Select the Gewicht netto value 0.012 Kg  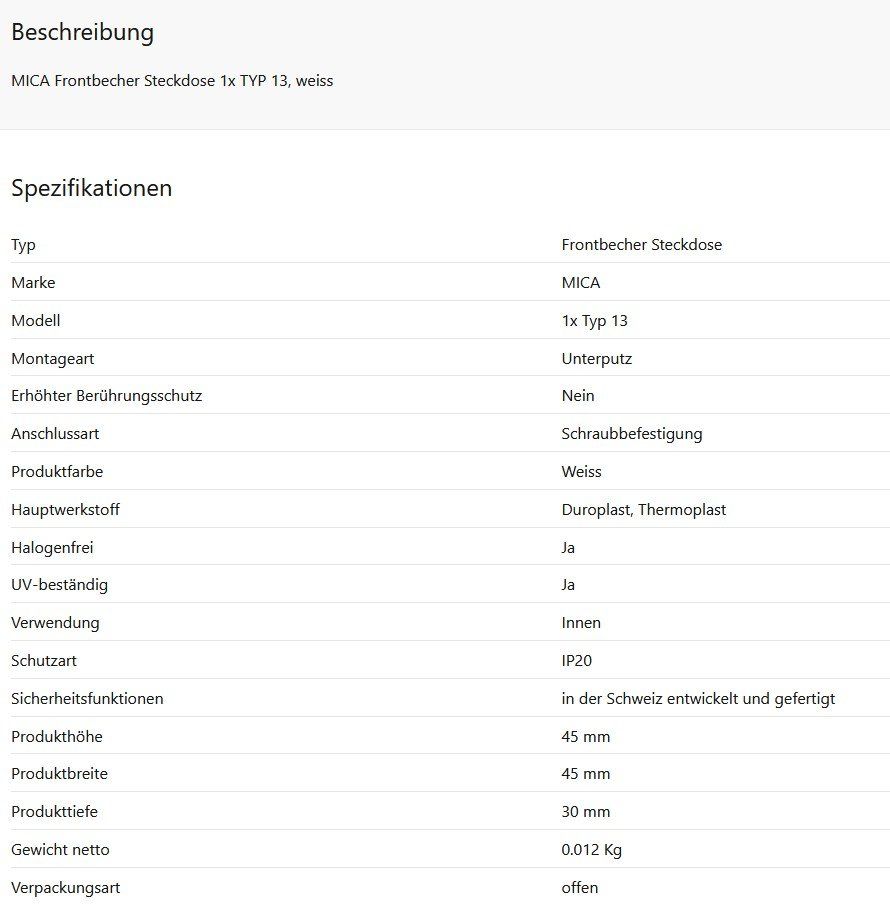tap(592, 849)
